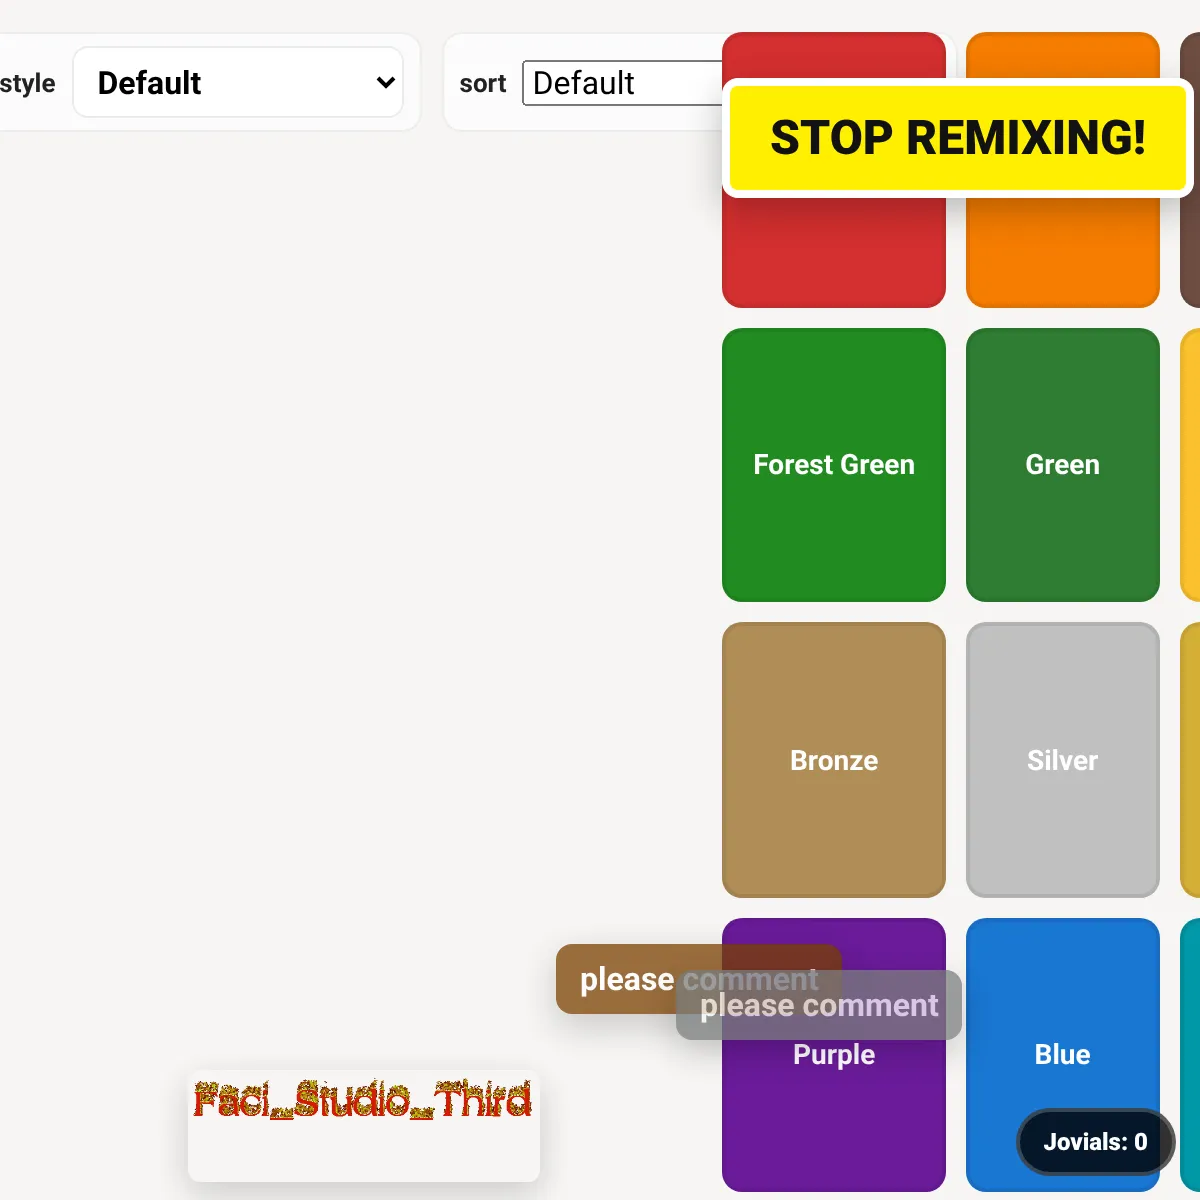Click the sort label text
This screenshot has height=1200, width=1200.
pos(482,84)
